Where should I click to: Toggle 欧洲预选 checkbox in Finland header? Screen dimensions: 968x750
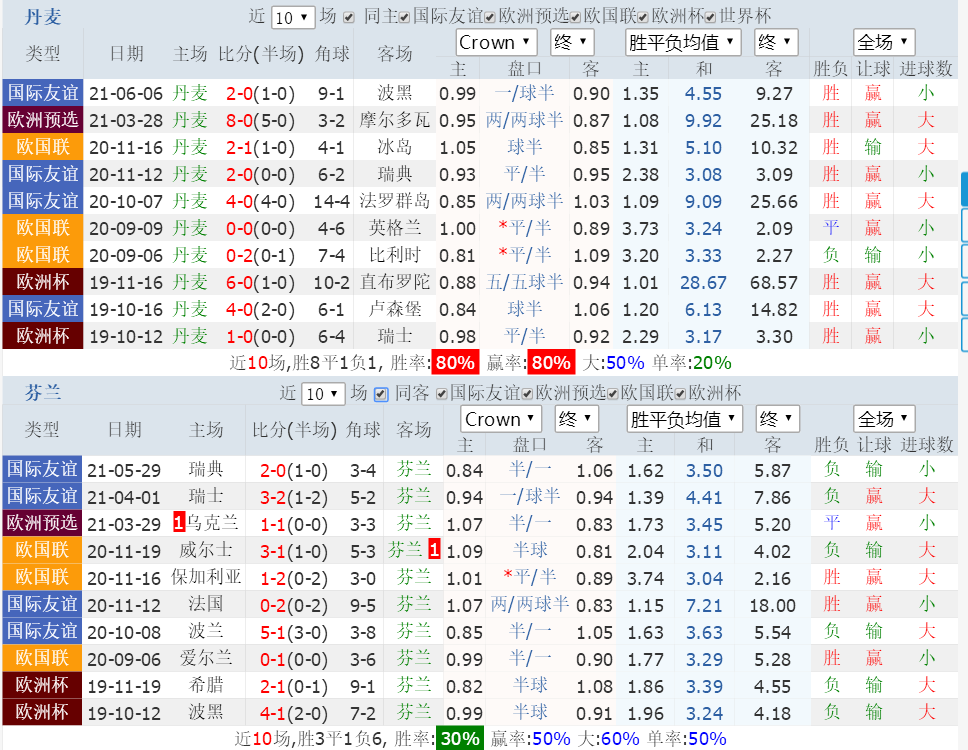click(527, 394)
